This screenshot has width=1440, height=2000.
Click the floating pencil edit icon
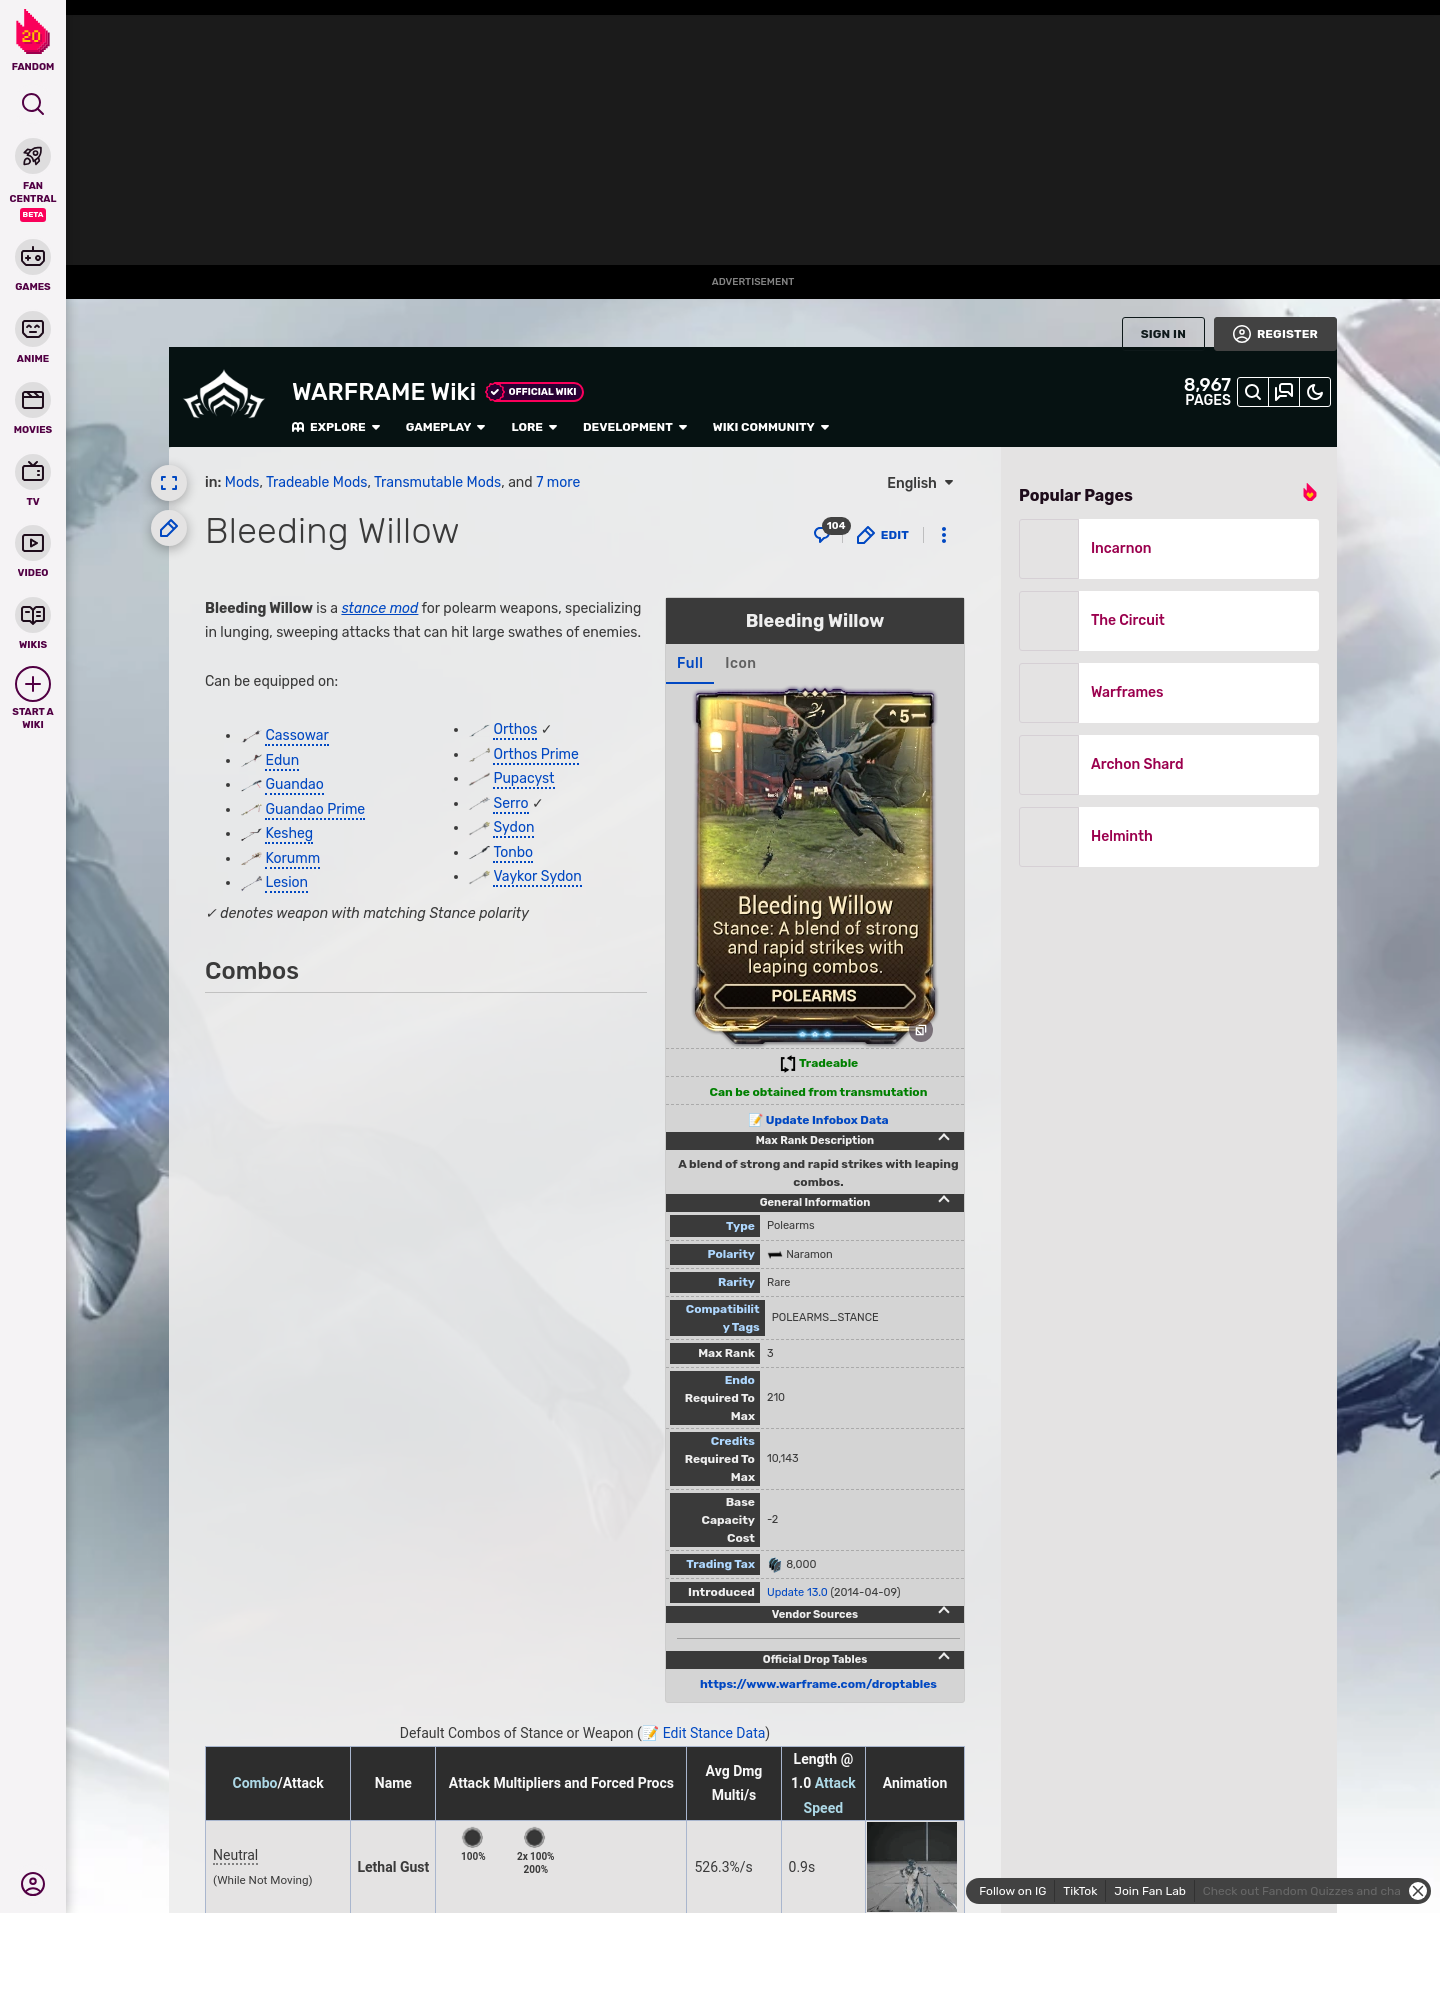(169, 528)
